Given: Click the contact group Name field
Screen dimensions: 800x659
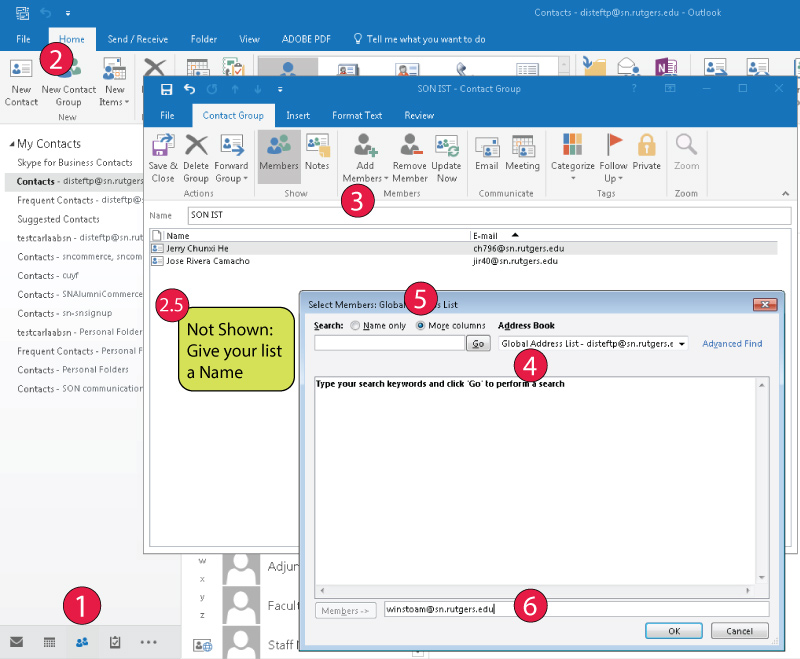Looking at the screenshot, I should [489, 215].
